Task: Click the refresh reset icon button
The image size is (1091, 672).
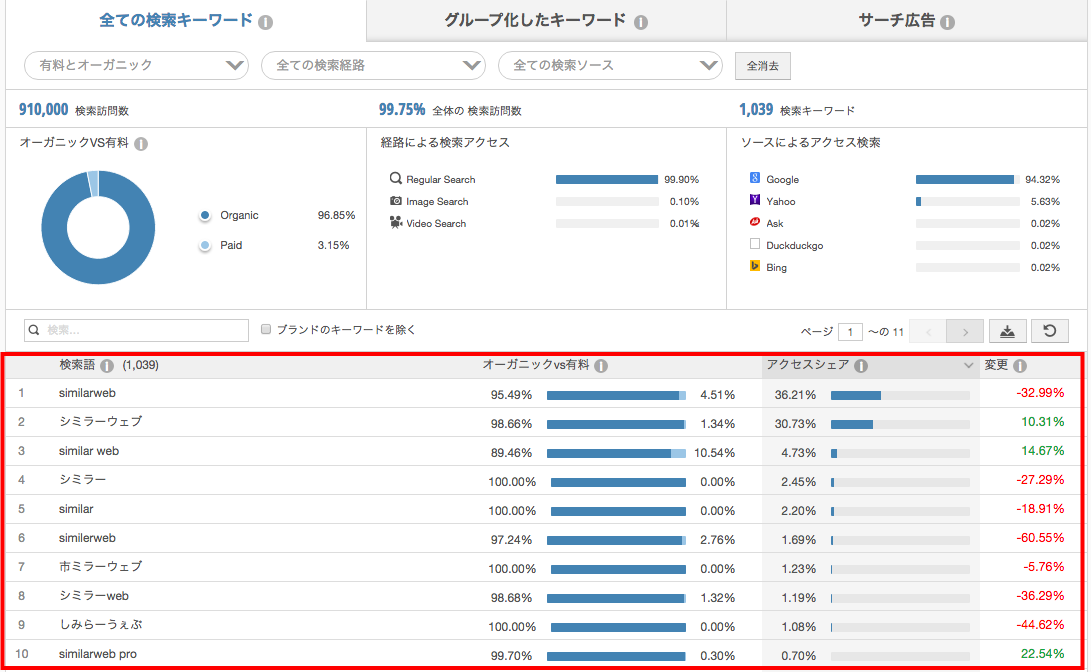Action: (1050, 331)
